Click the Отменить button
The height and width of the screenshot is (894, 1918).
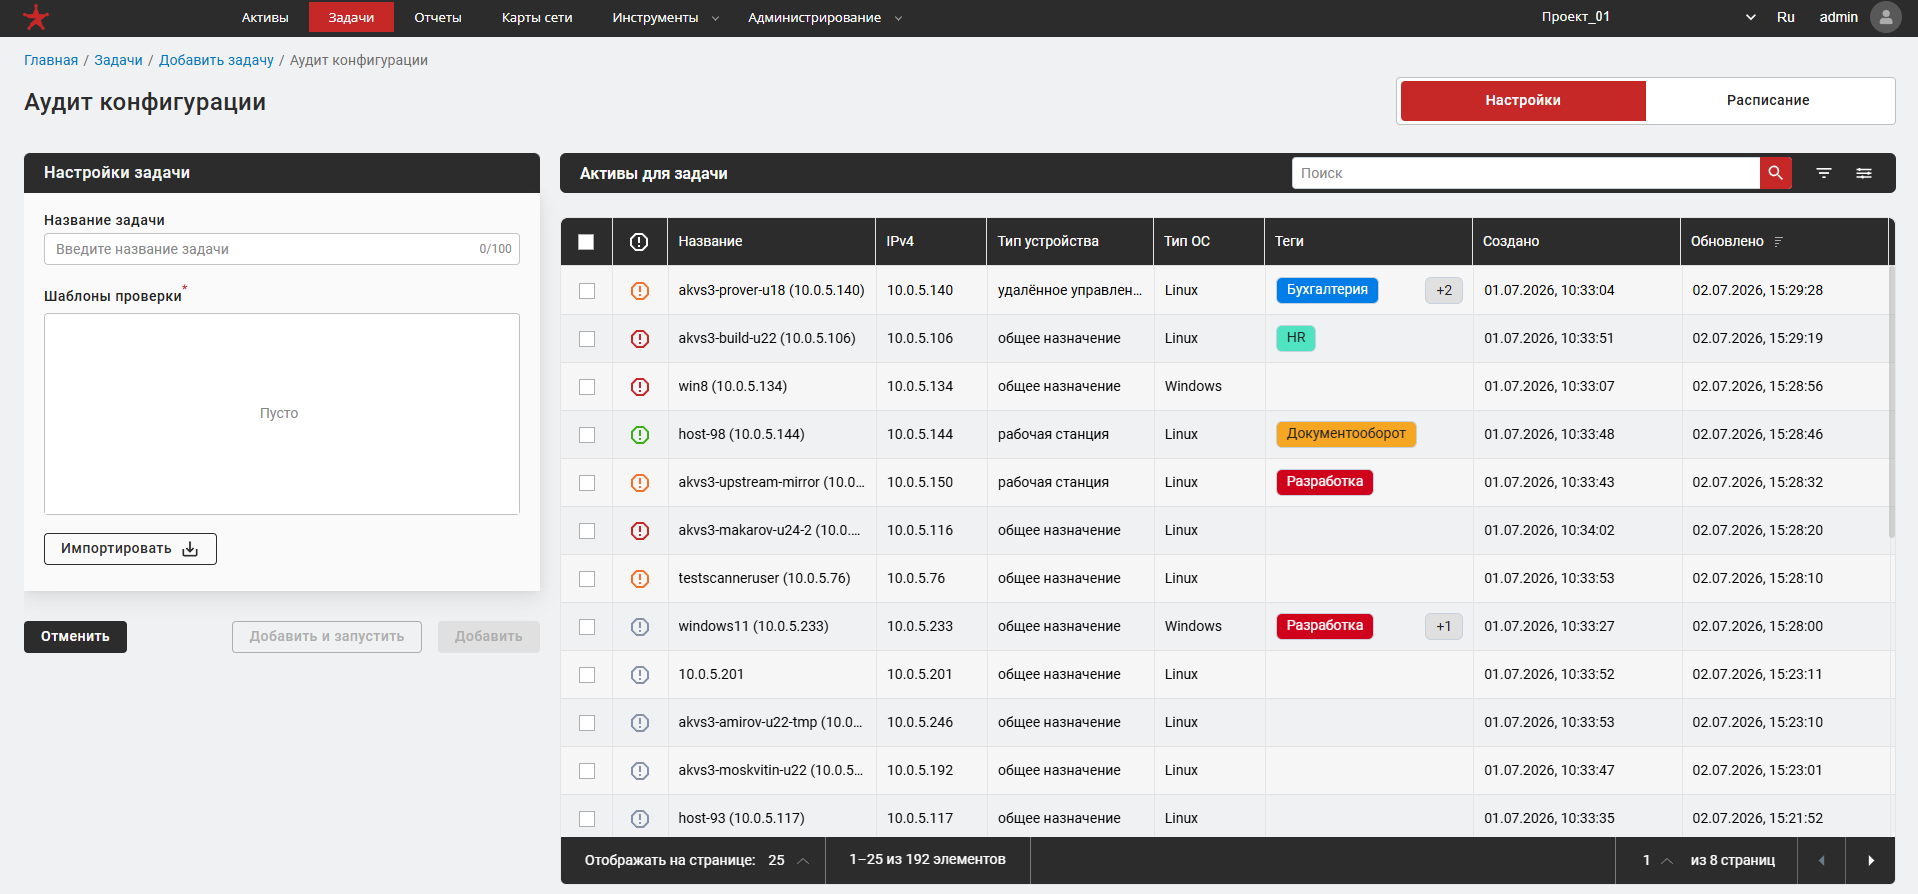tap(75, 637)
